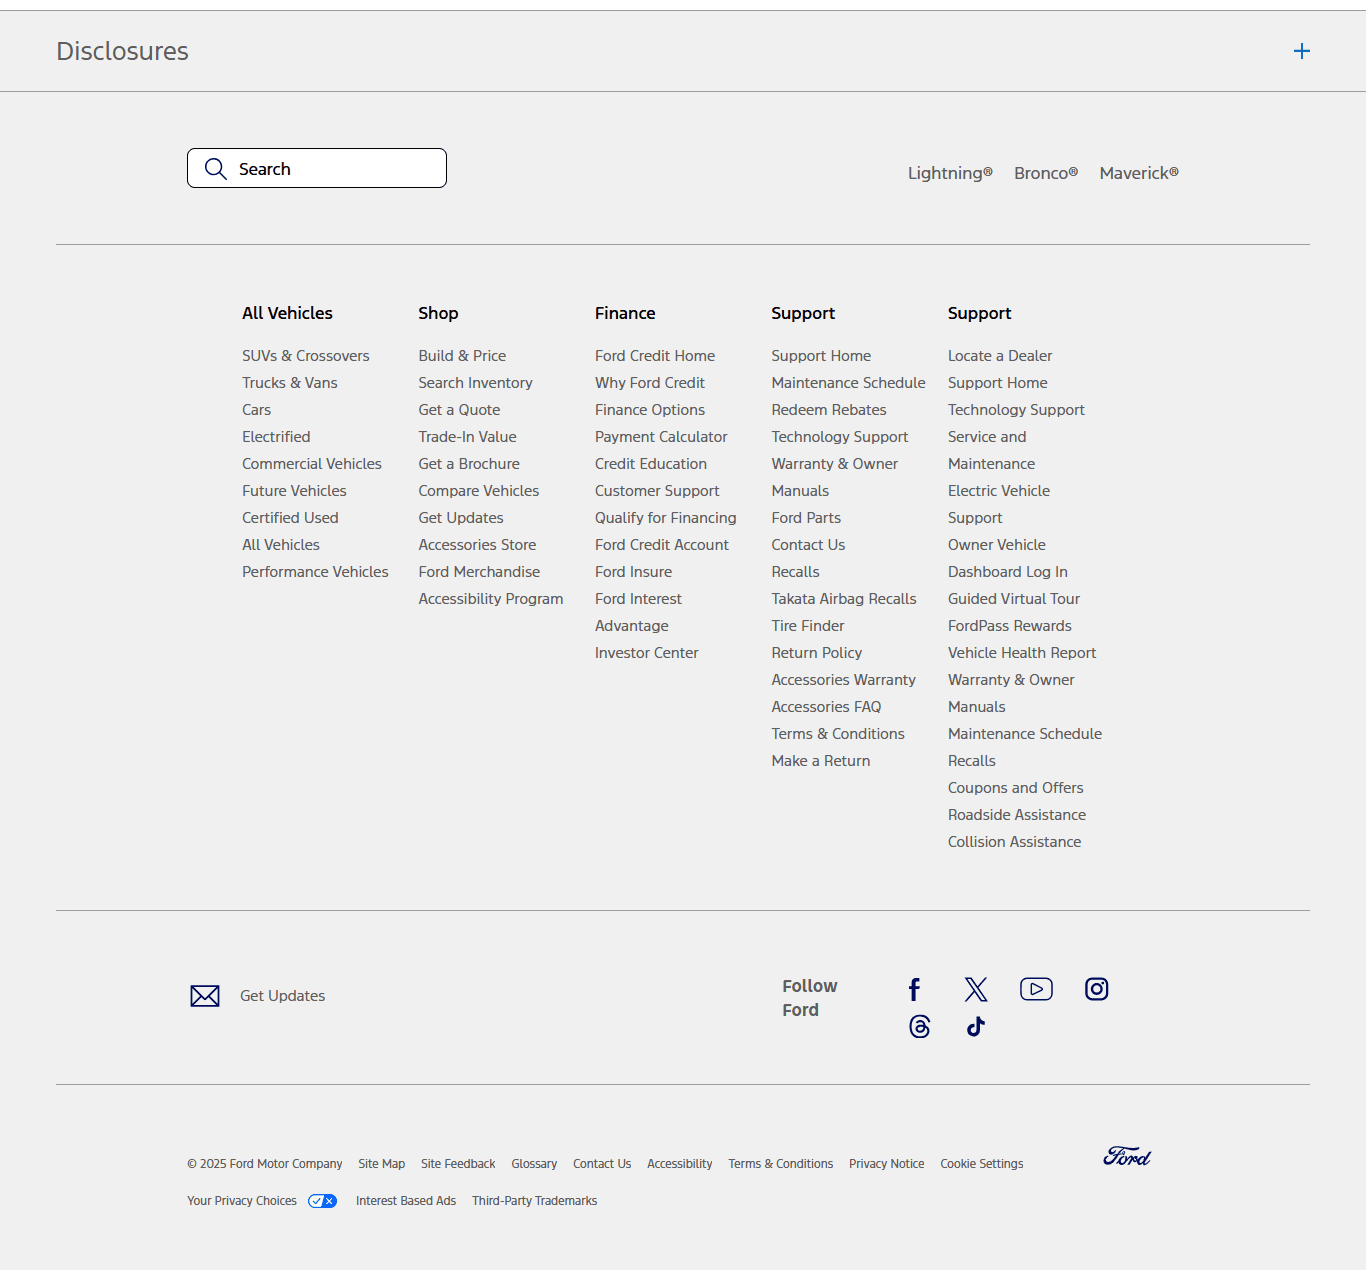Go to Ford Credit Home
This screenshot has width=1366, height=1270.
click(x=655, y=356)
